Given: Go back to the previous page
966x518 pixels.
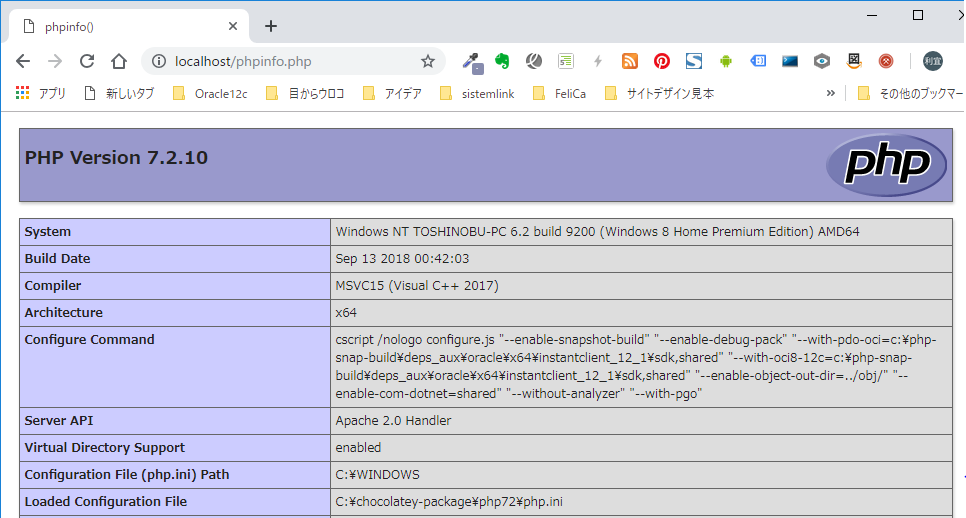Looking at the screenshot, I should point(23,61).
